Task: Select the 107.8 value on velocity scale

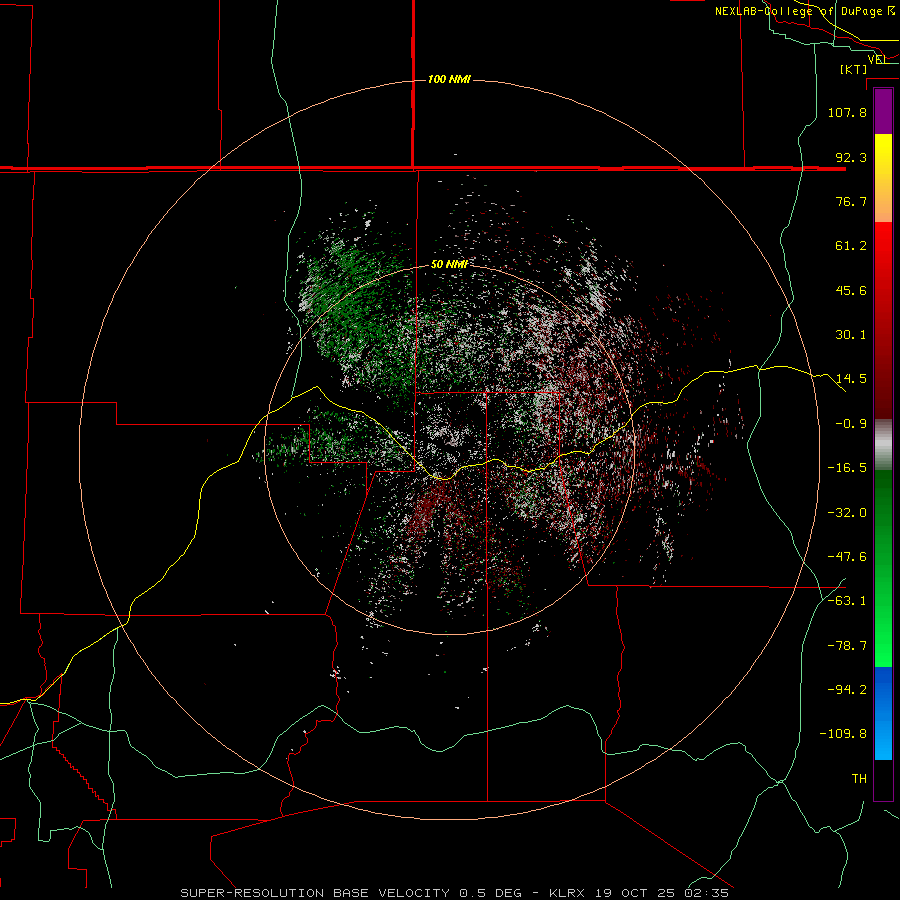Action: pos(847,112)
